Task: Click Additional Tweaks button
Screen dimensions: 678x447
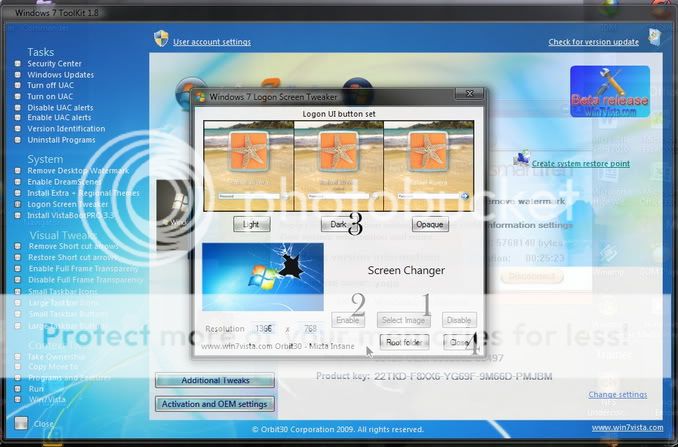Action: [x=215, y=380]
